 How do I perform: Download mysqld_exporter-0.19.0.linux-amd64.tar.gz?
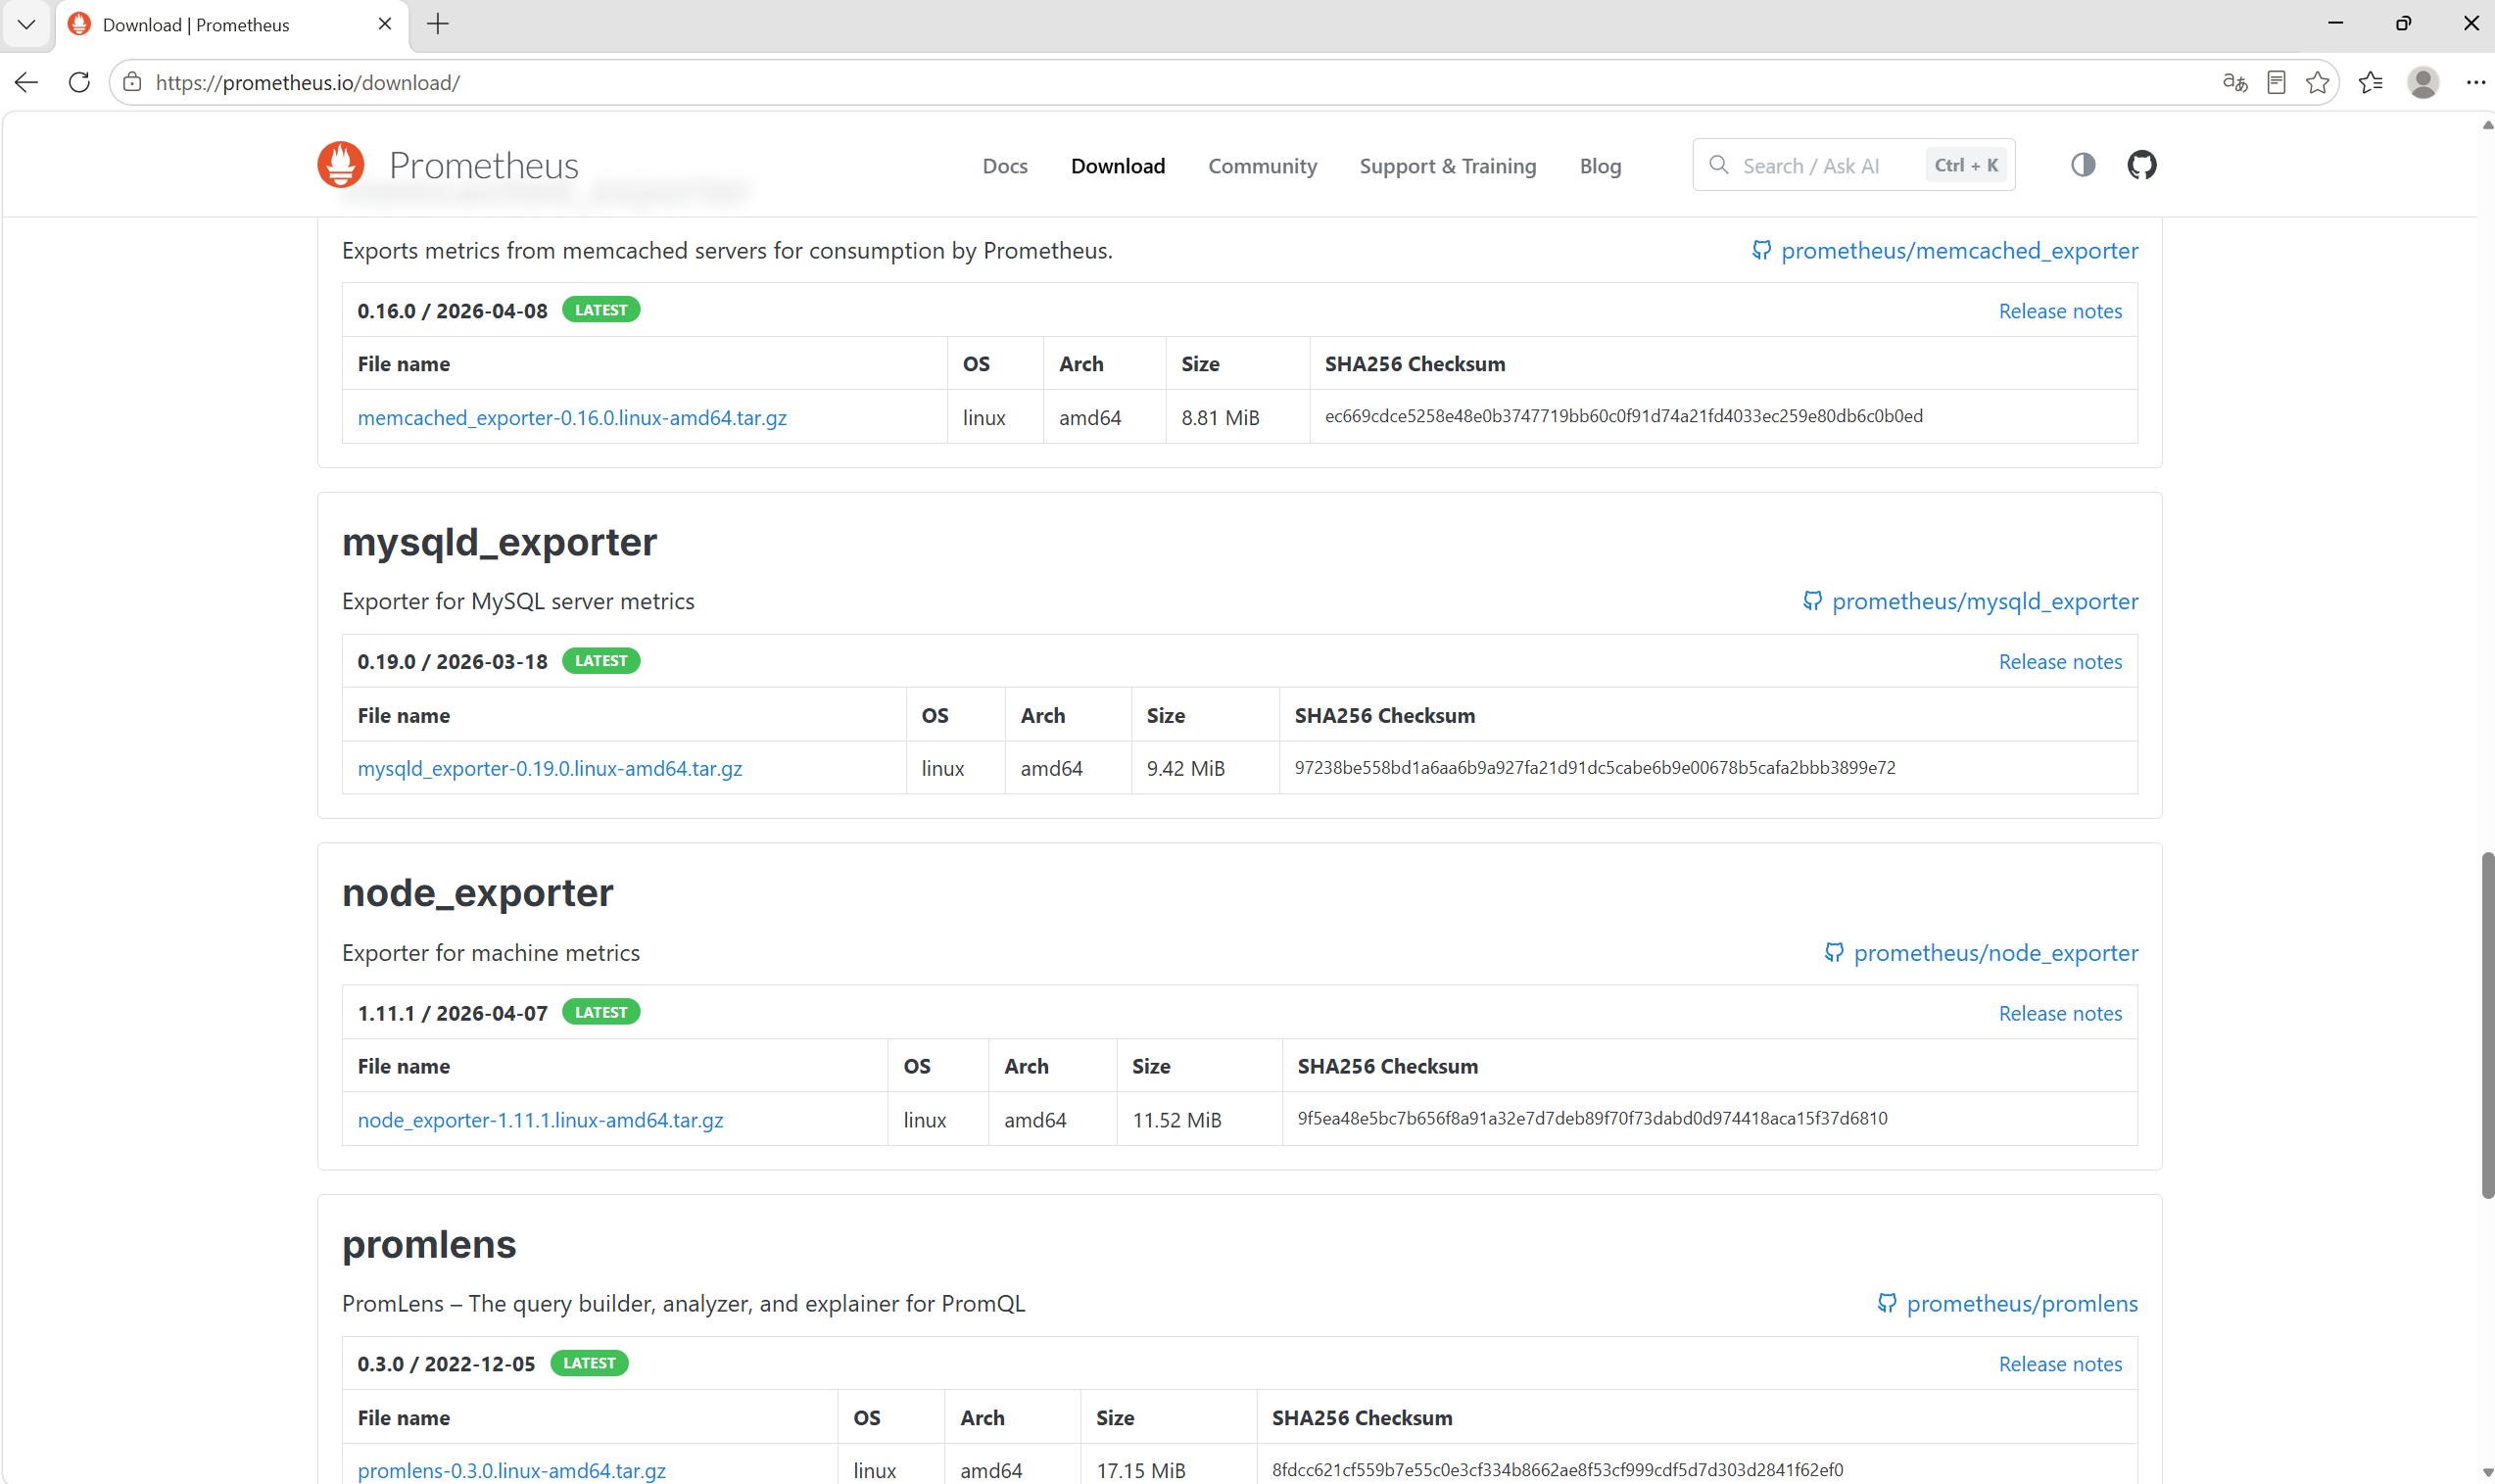tap(550, 768)
